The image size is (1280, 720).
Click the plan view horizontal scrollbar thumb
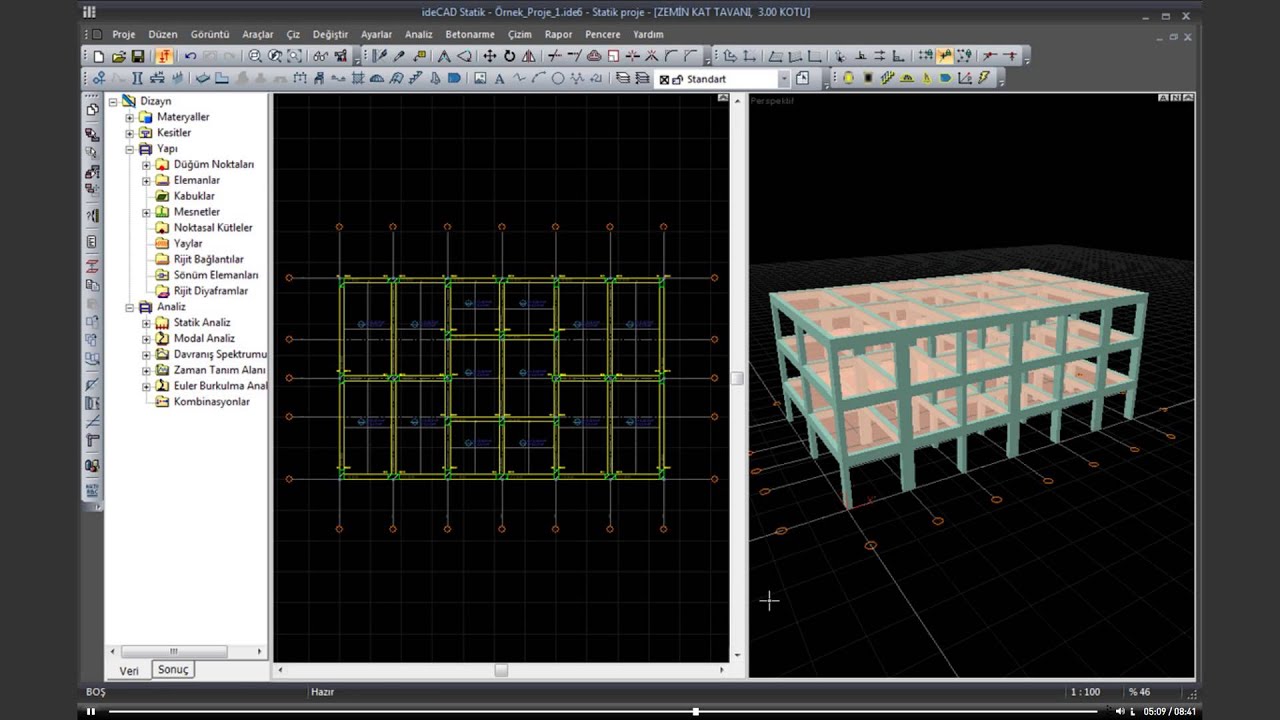point(501,670)
